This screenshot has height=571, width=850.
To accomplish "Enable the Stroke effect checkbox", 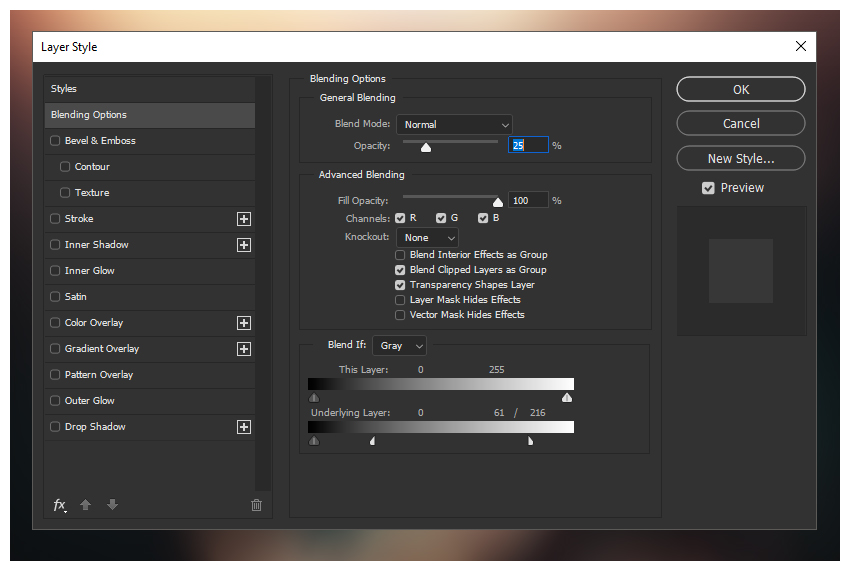I will [55, 219].
